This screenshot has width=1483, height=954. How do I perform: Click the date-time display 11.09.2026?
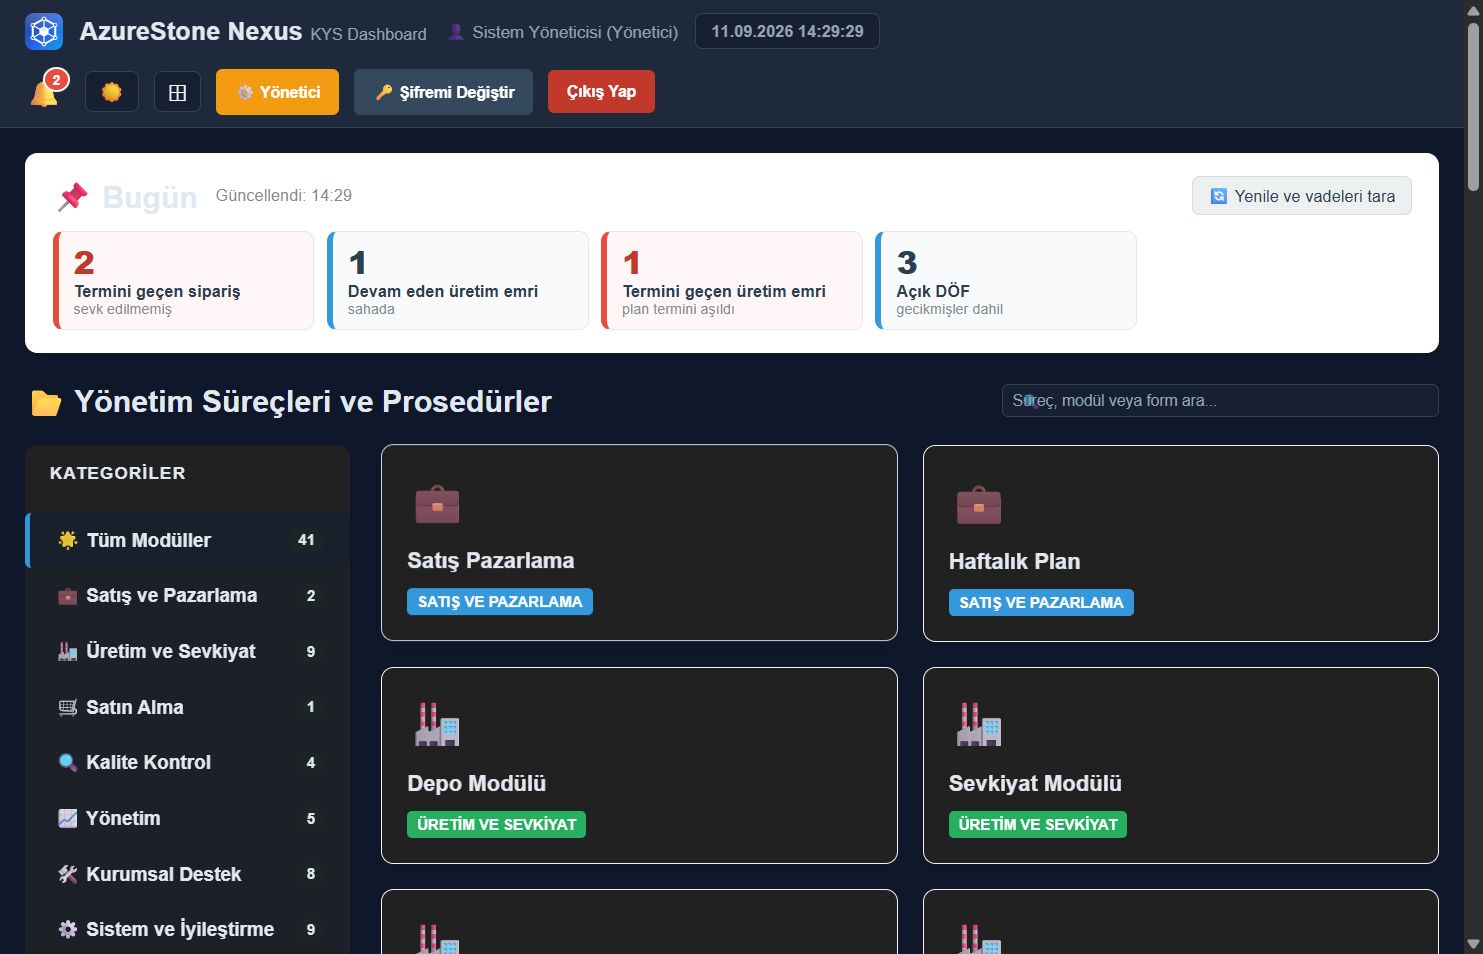coord(787,32)
